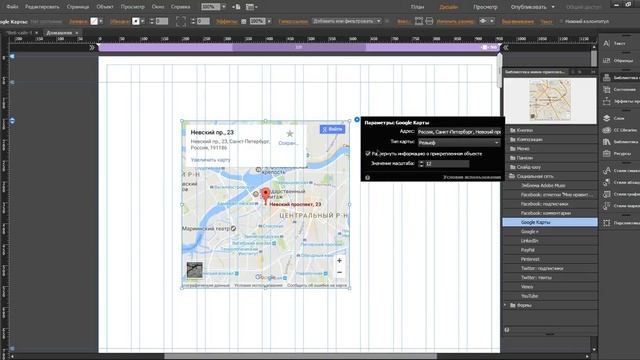The height and width of the screenshot is (360, 640).
Task: Switch to the Plan (План) view
Action: click(417, 7)
